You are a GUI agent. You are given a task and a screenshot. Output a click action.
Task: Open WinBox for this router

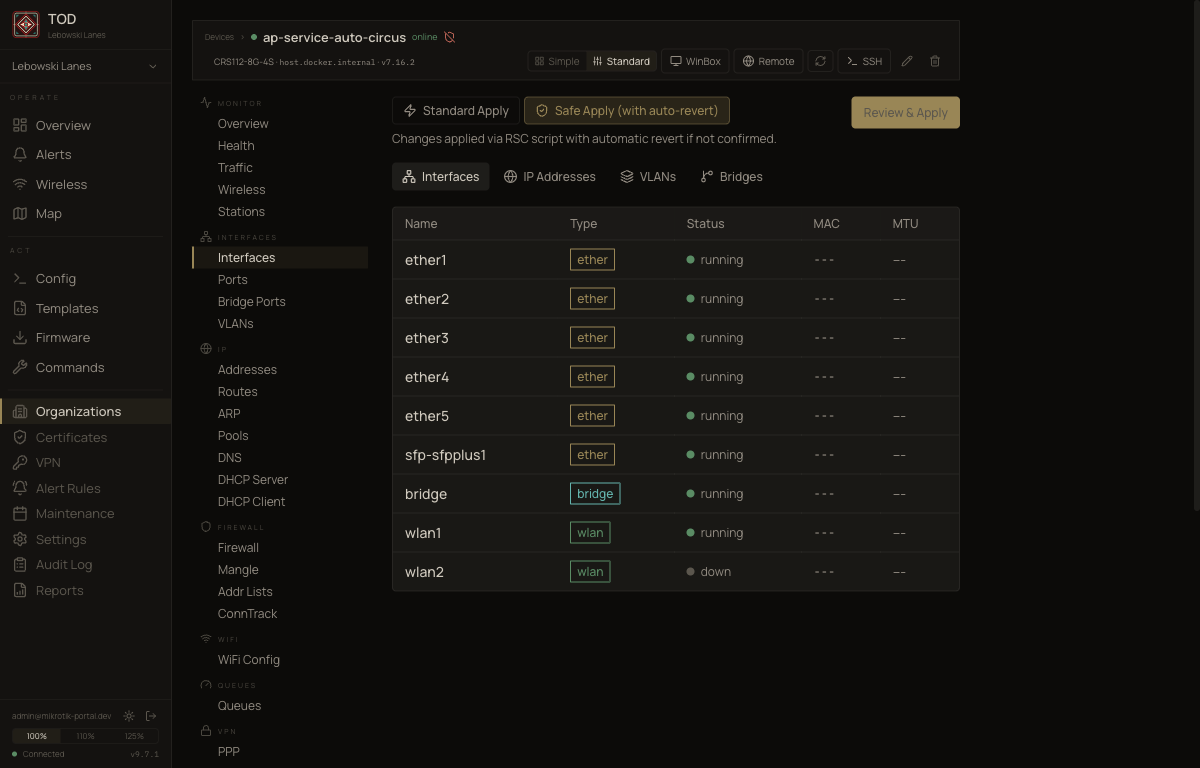click(695, 61)
